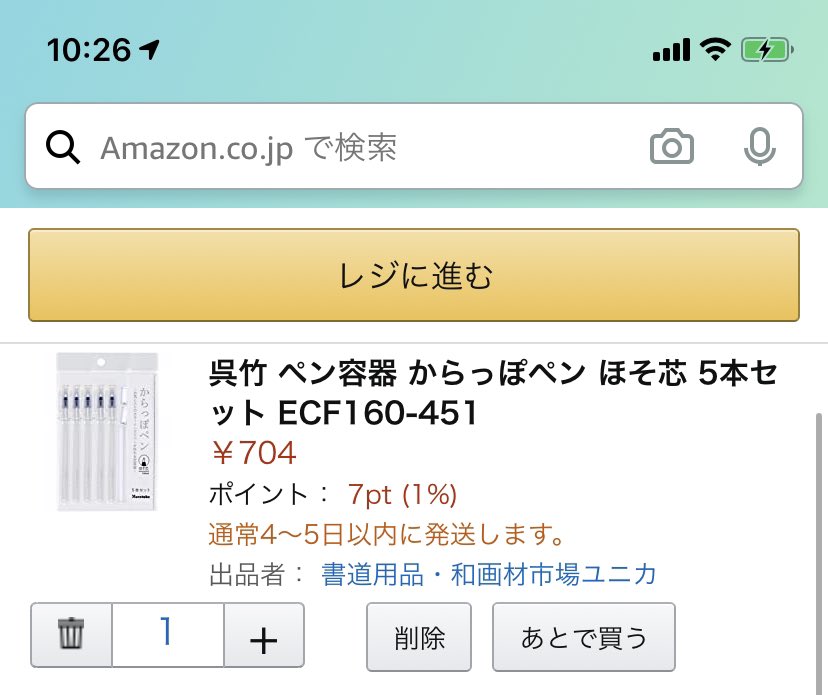Tap the cellular signal bars icon
The width and height of the screenshot is (828, 695).
tap(671, 50)
